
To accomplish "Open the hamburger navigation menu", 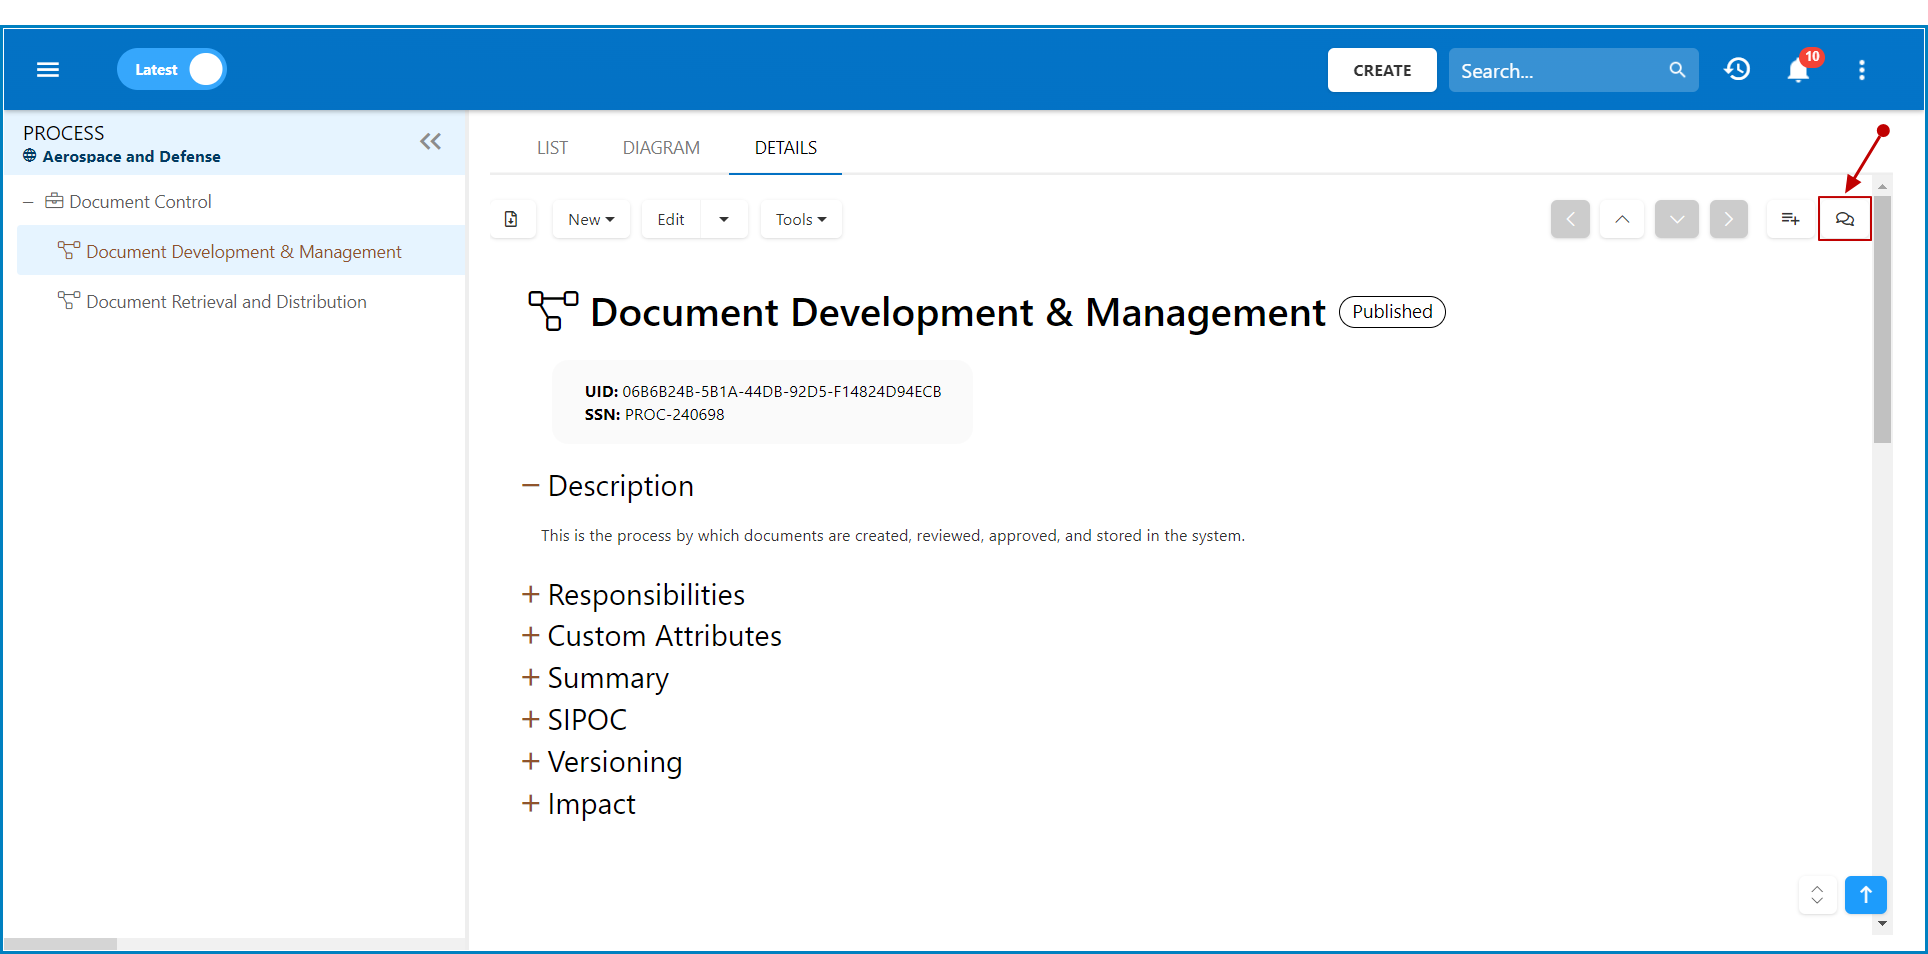I will (48, 70).
